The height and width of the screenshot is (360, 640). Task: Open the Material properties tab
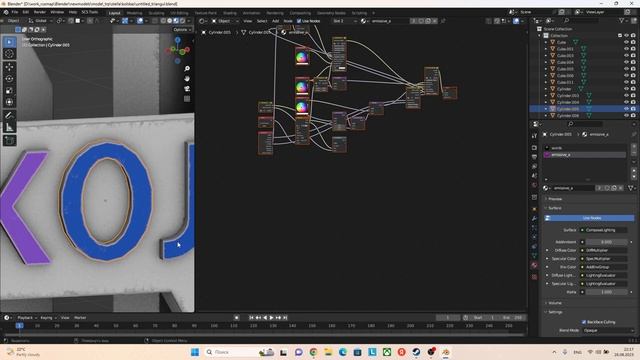click(x=534, y=265)
